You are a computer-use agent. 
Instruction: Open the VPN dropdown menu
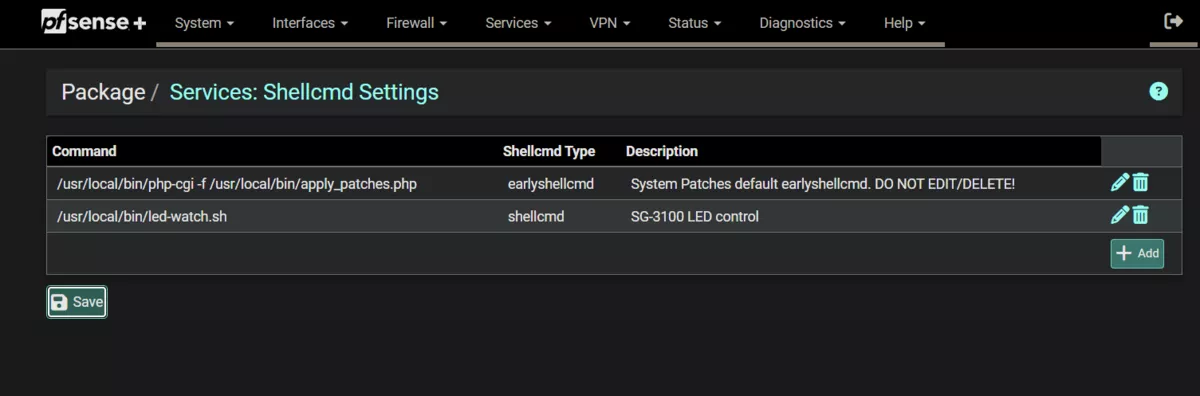coord(610,23)
